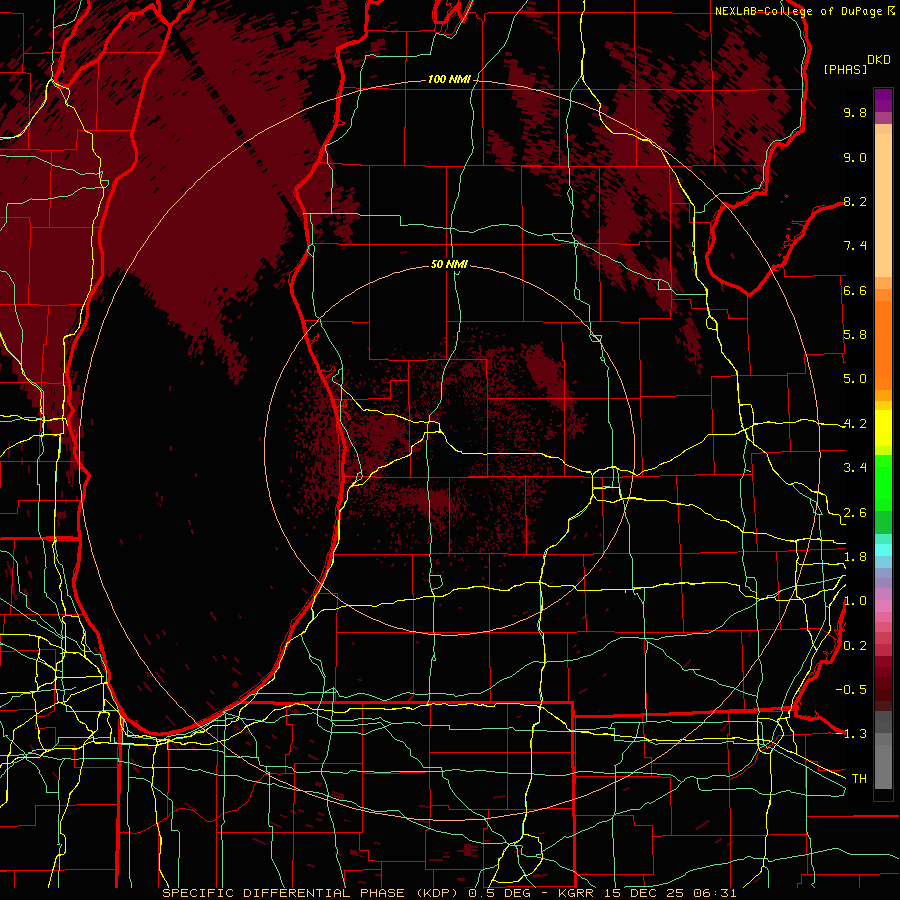Click the 6.6 legend value

point(855,290)
